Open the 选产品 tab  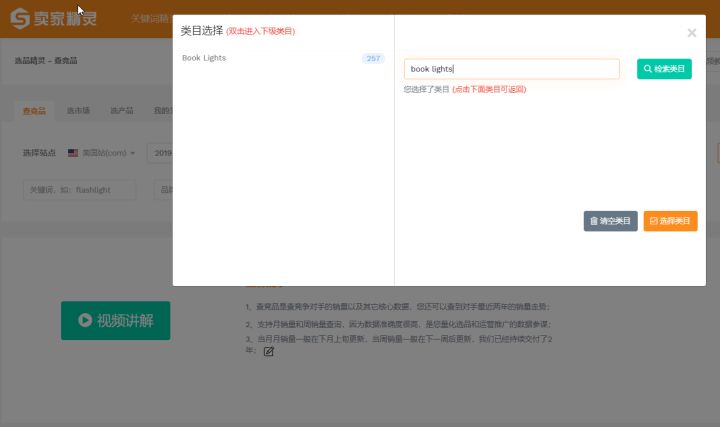(x=122, y=111)
